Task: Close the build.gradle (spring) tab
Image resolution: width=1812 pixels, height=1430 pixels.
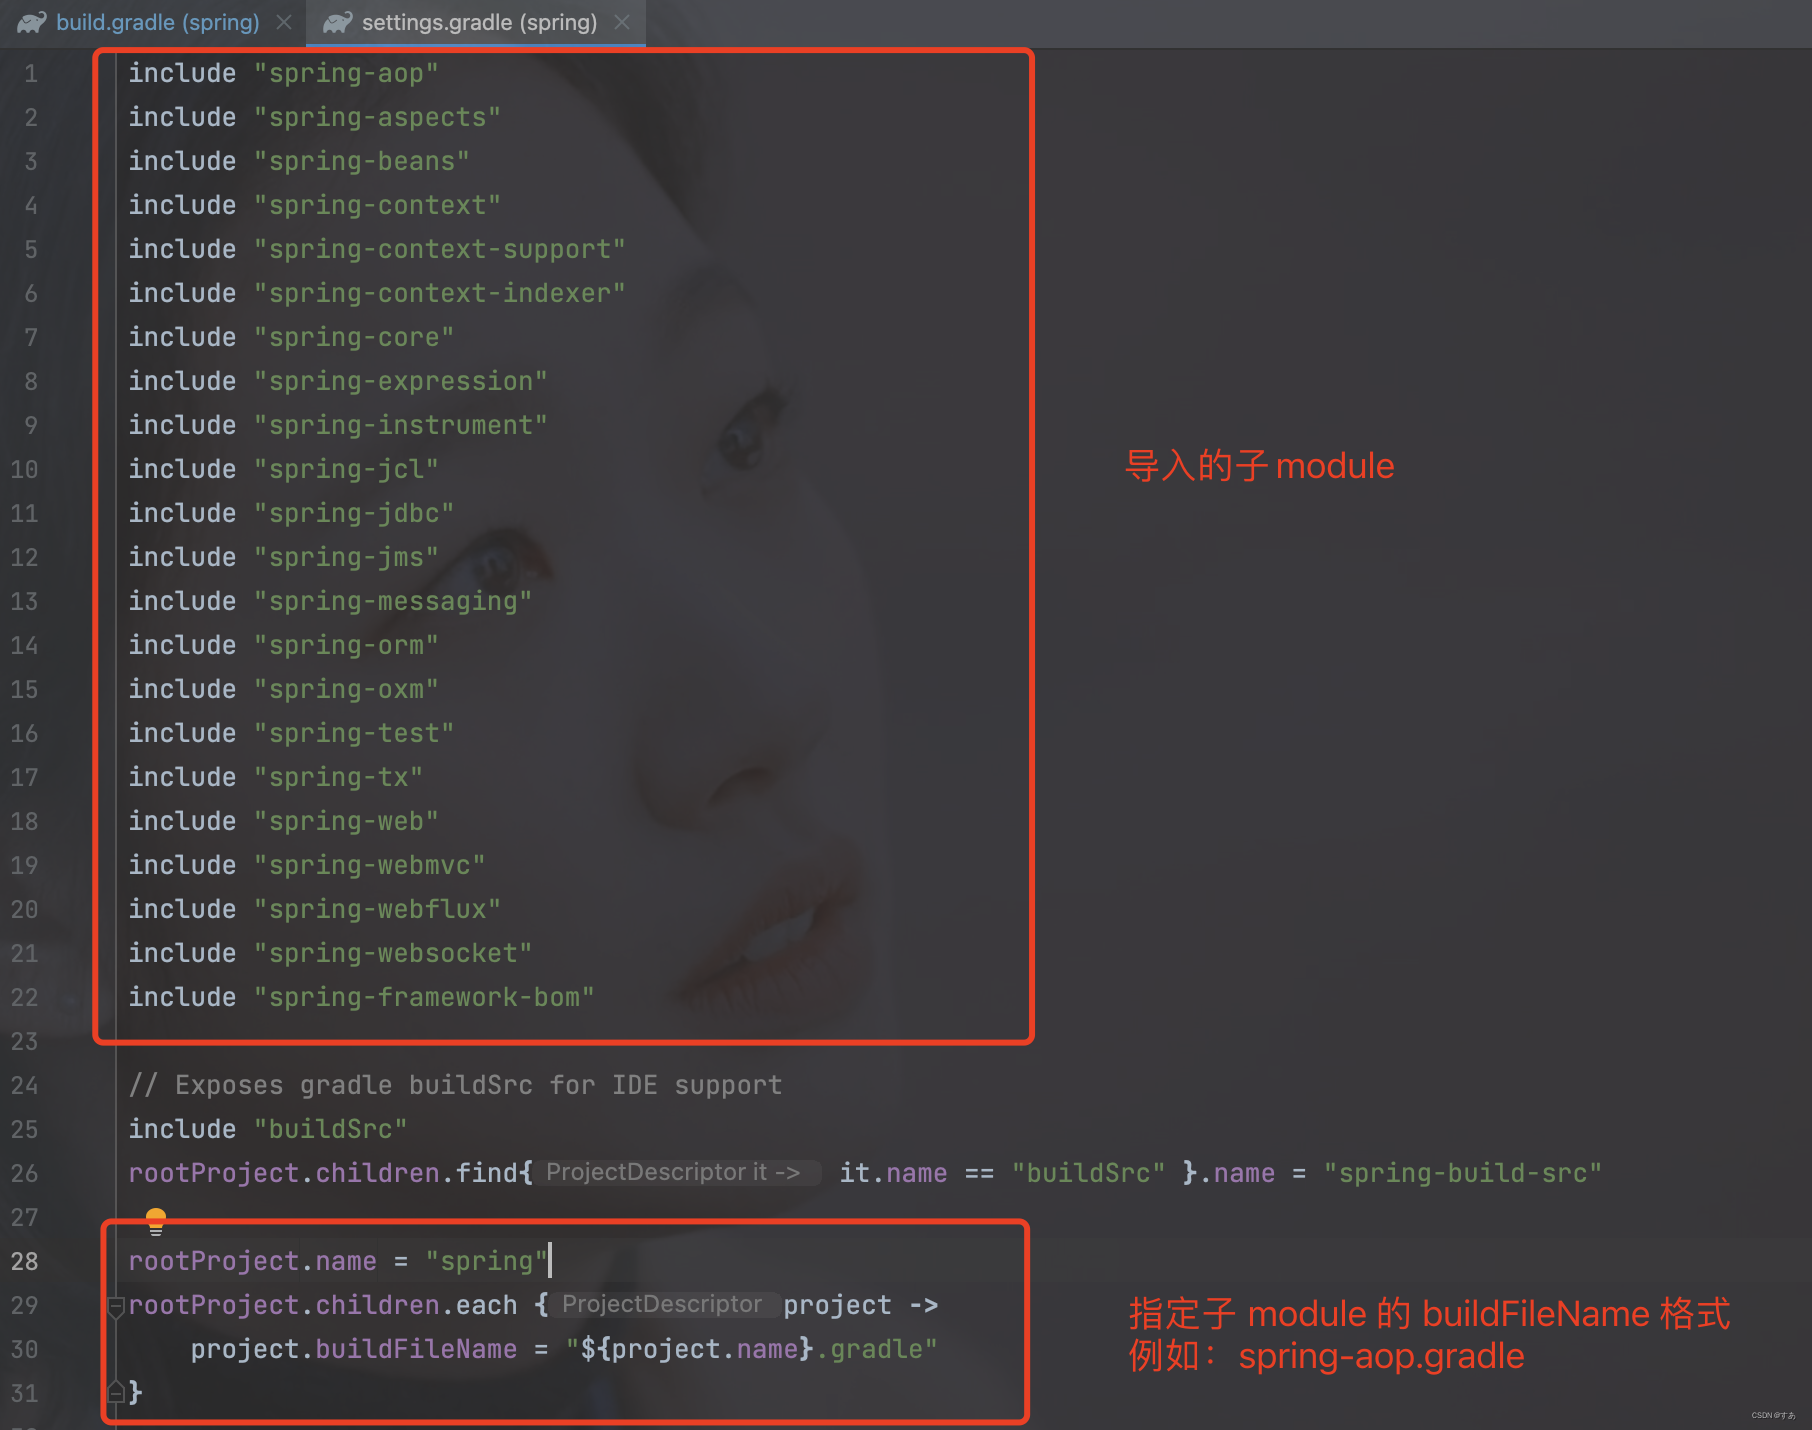Action: point(283,22)
